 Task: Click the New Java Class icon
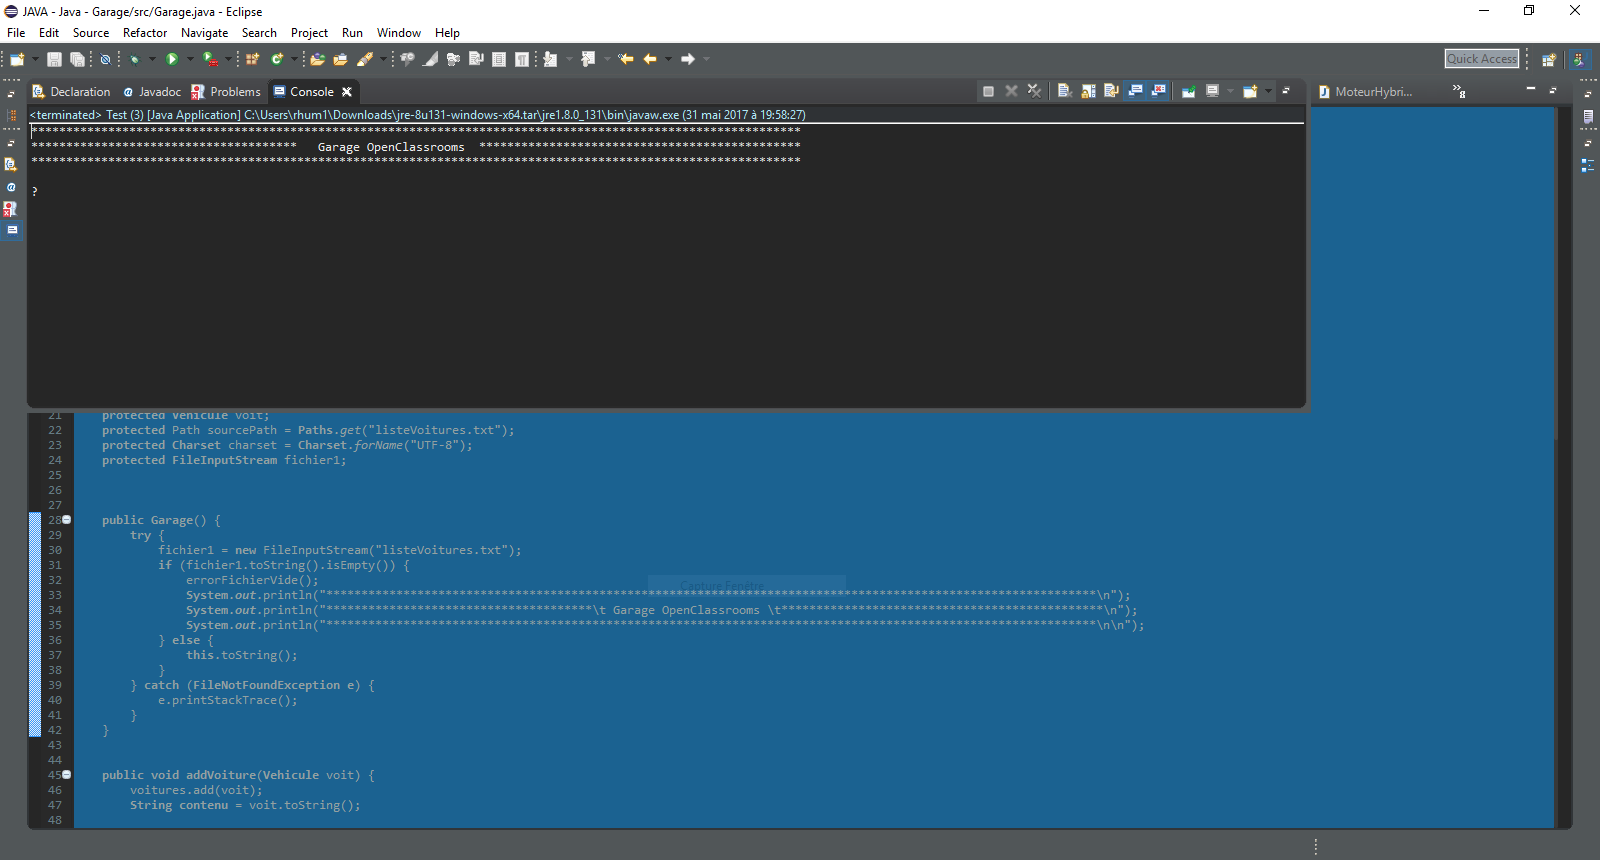pyautogui.click(x=277, y=59)
